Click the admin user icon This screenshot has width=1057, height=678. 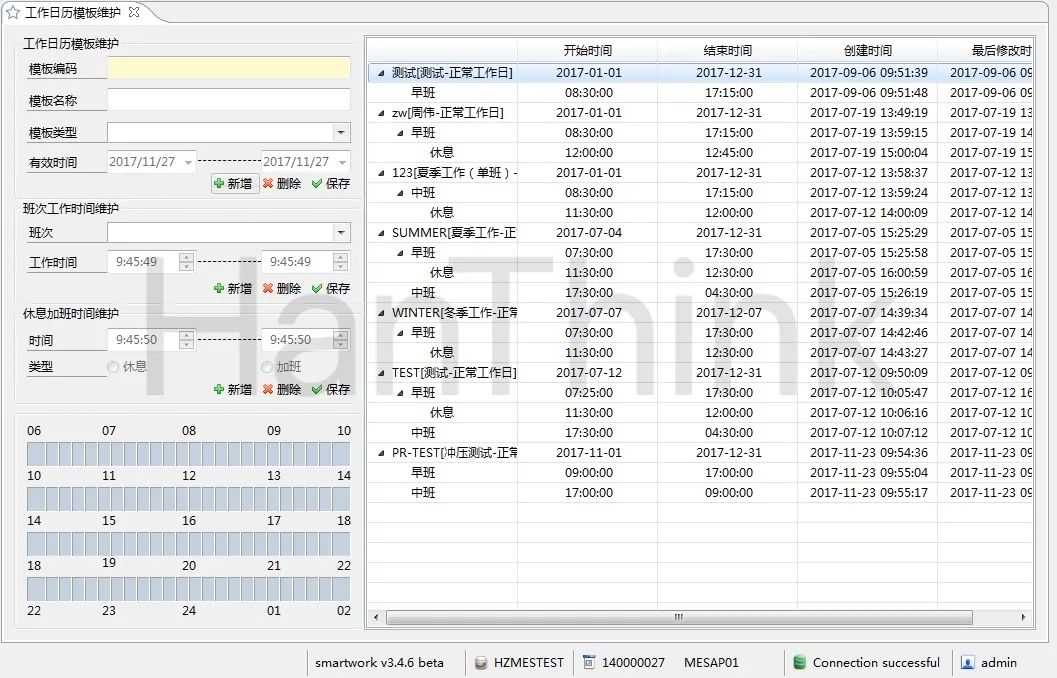tap(967, 662)
